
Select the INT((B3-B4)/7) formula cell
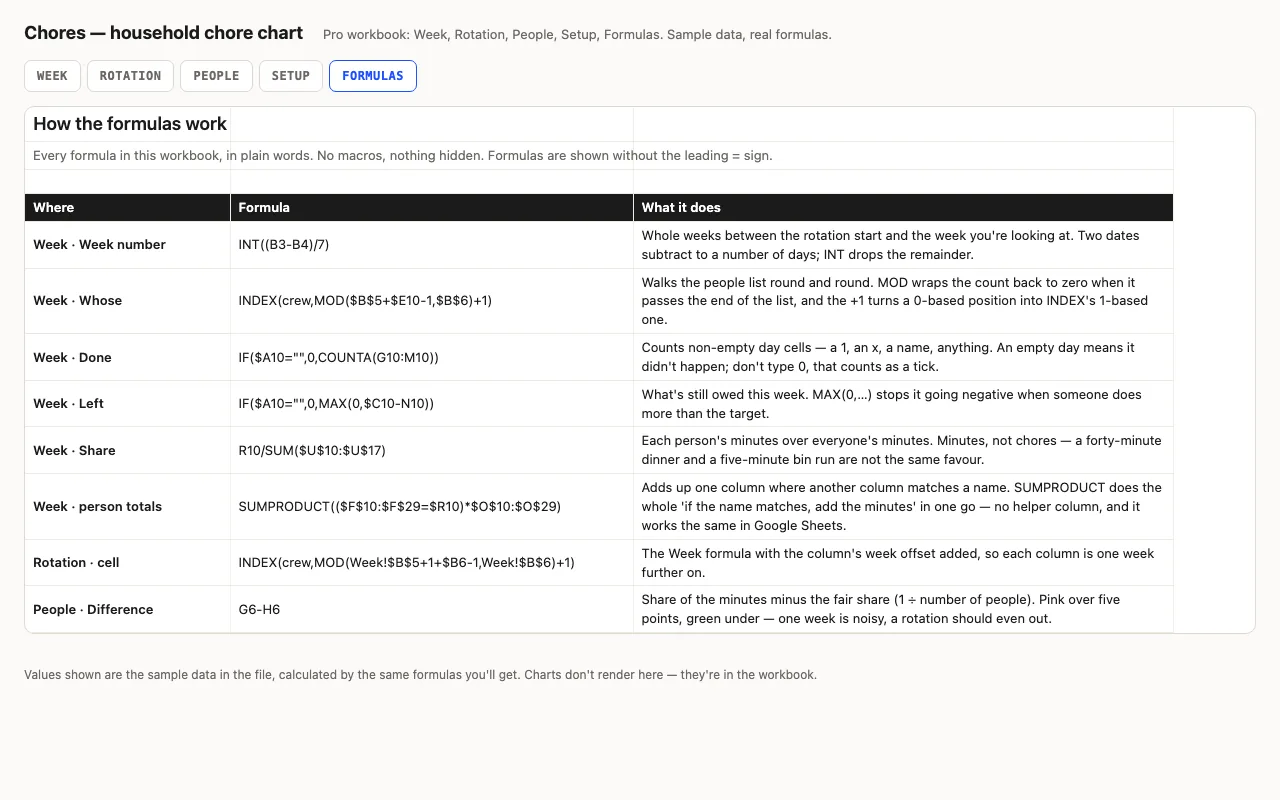coord(432,245)
